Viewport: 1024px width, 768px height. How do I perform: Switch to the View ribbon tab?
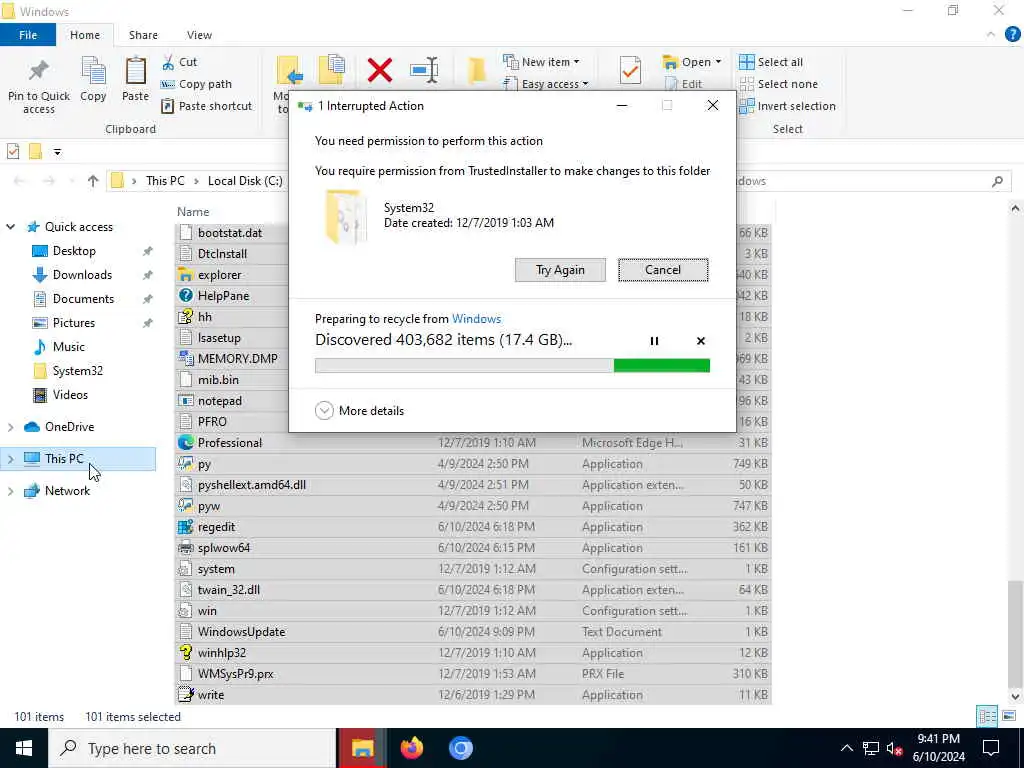click(x=199, y=35)
